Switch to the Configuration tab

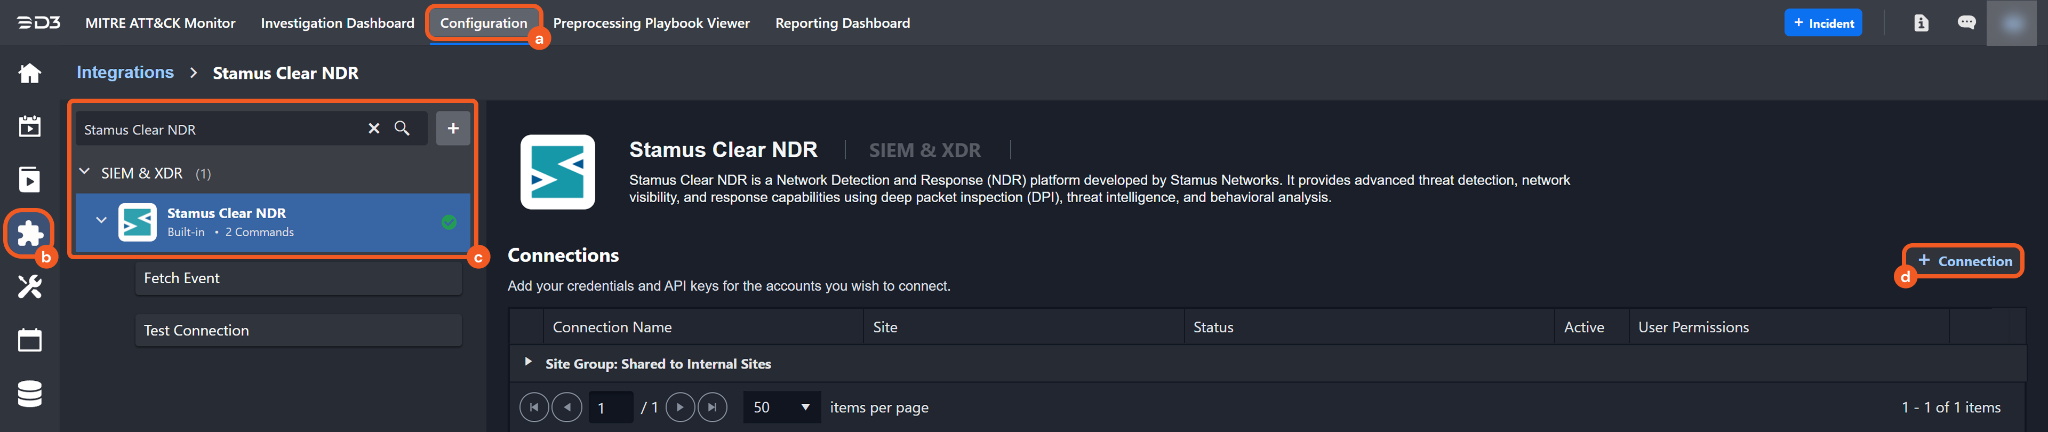pos(483,23)
